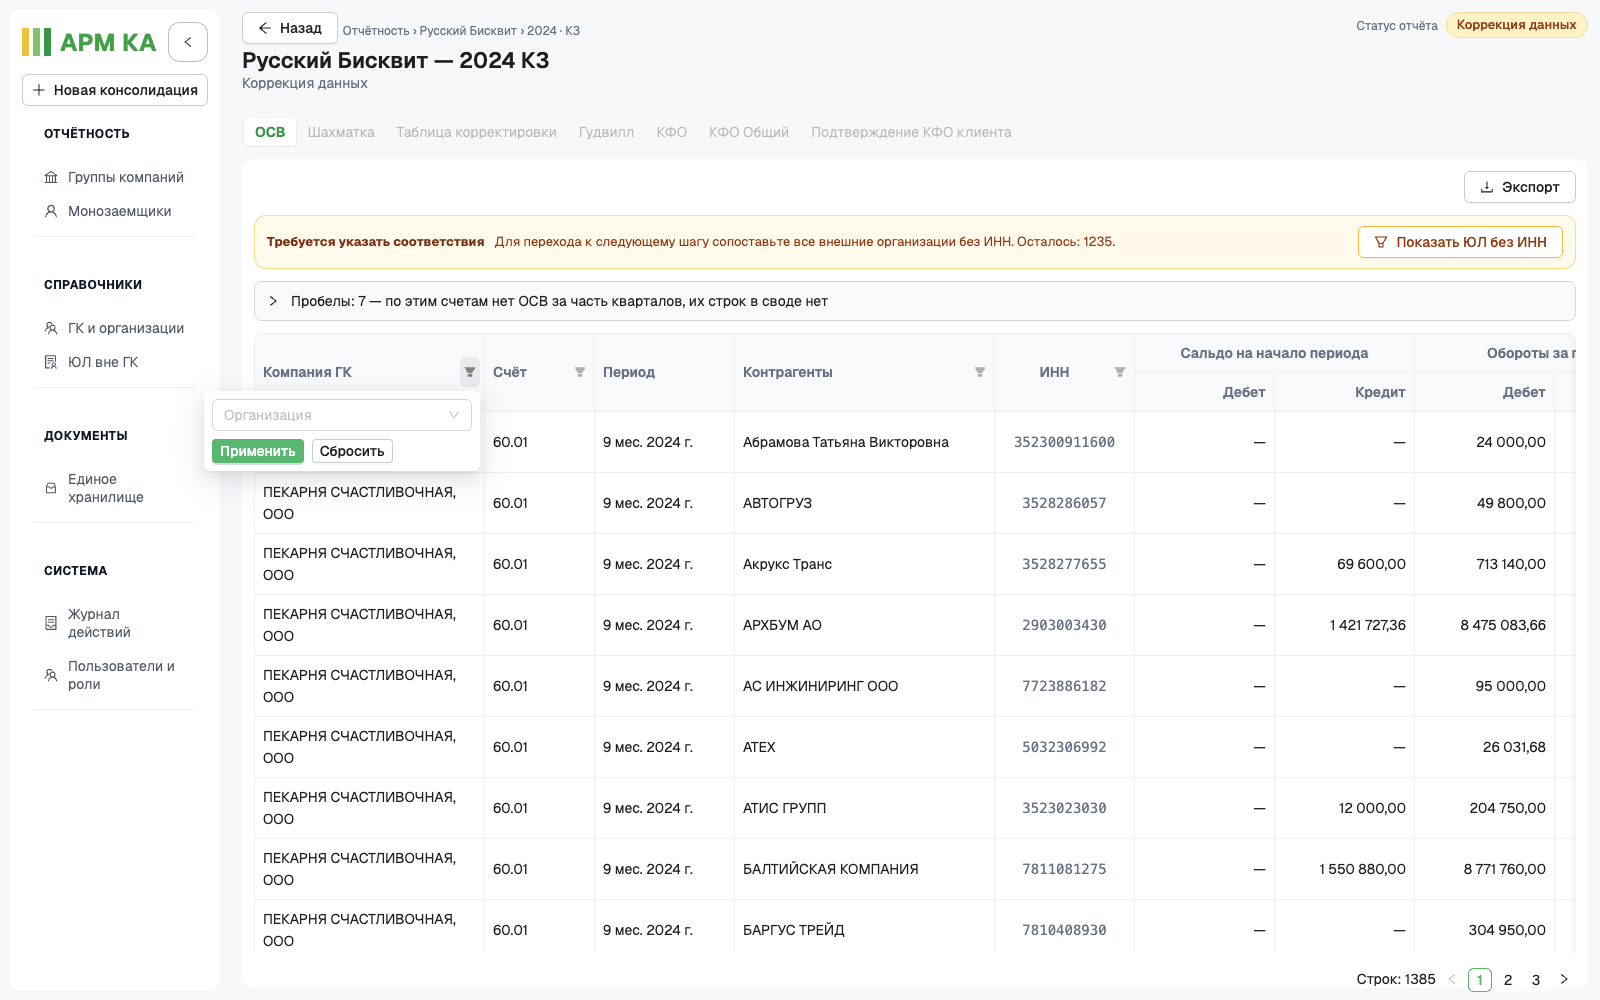
Task: Switch to the Гудвилл tab
Action: pyautogui.click(x=606, y=132)
